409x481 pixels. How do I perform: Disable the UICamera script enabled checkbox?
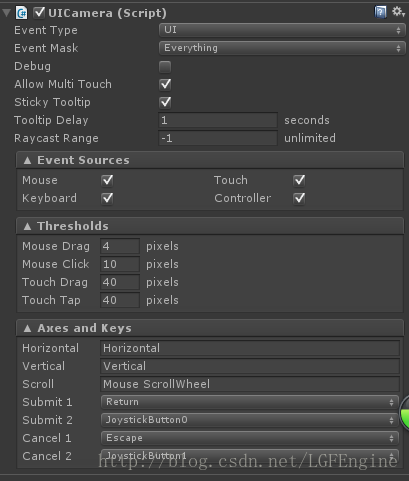tap(39, 13)
